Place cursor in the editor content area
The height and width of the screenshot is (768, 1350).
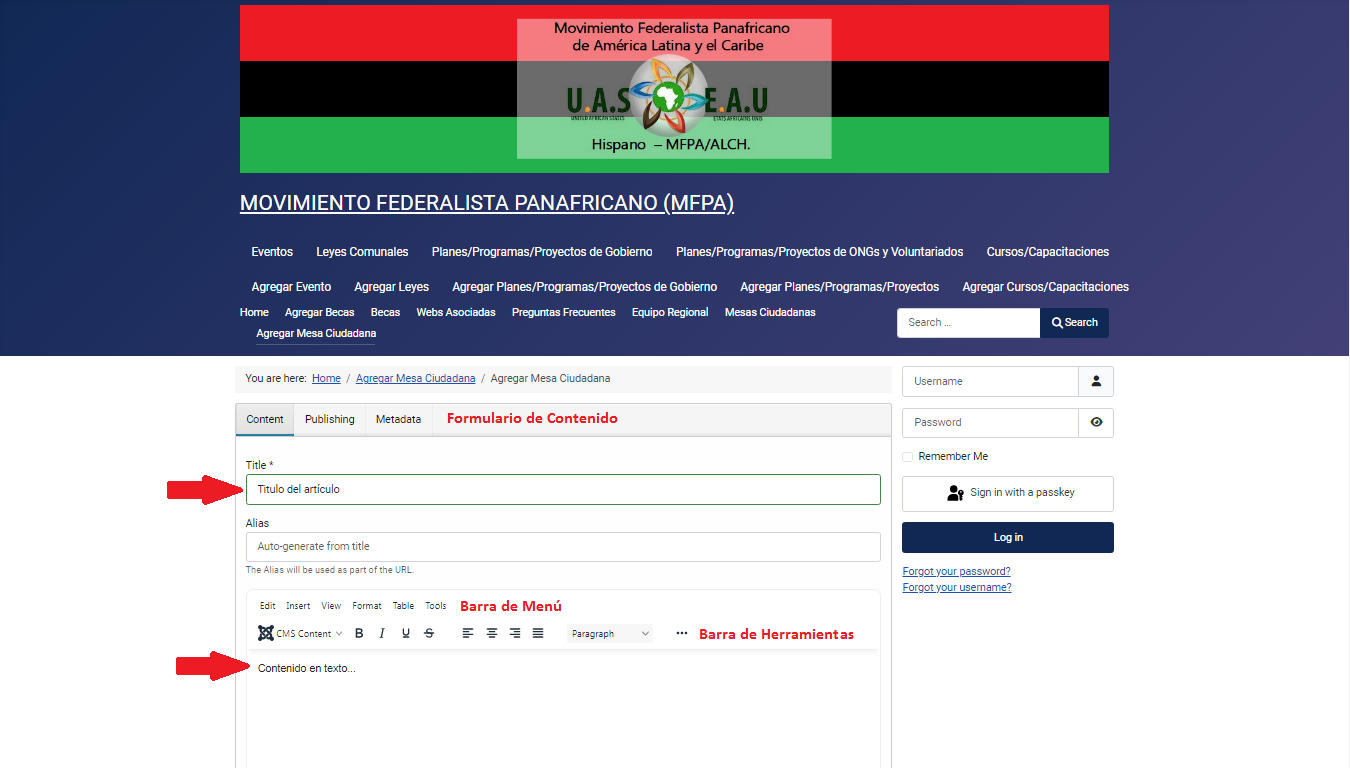coord(563,710)
